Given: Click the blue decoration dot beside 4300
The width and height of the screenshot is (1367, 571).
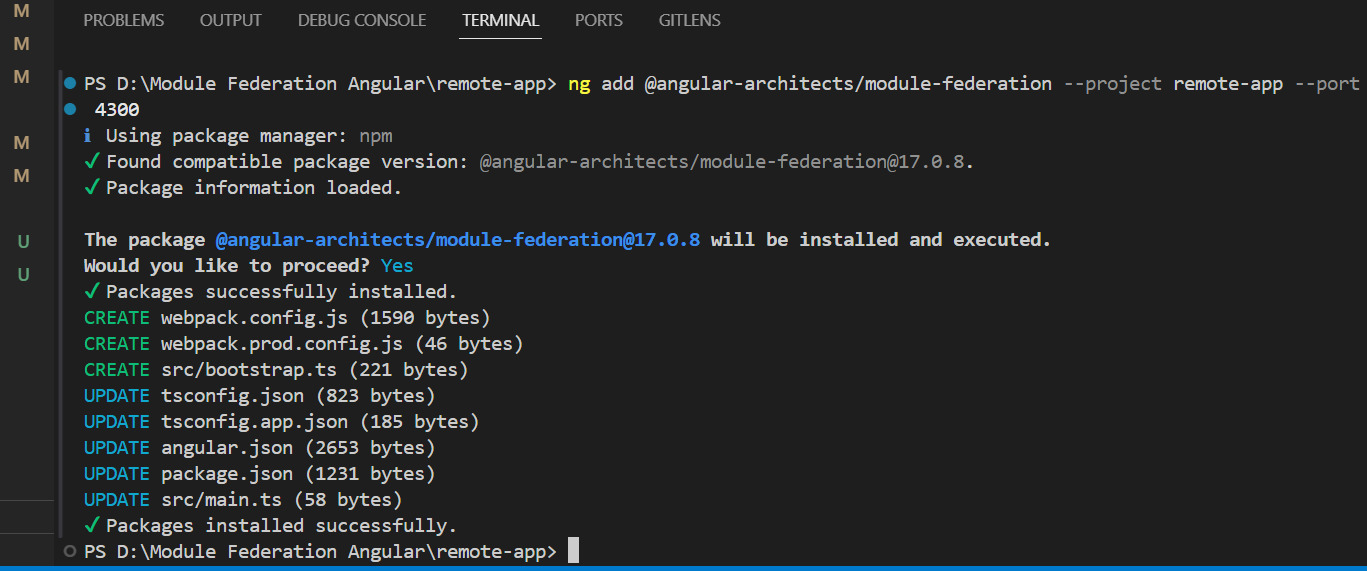Looking at the screenshot, I should [x=70, y=108].
